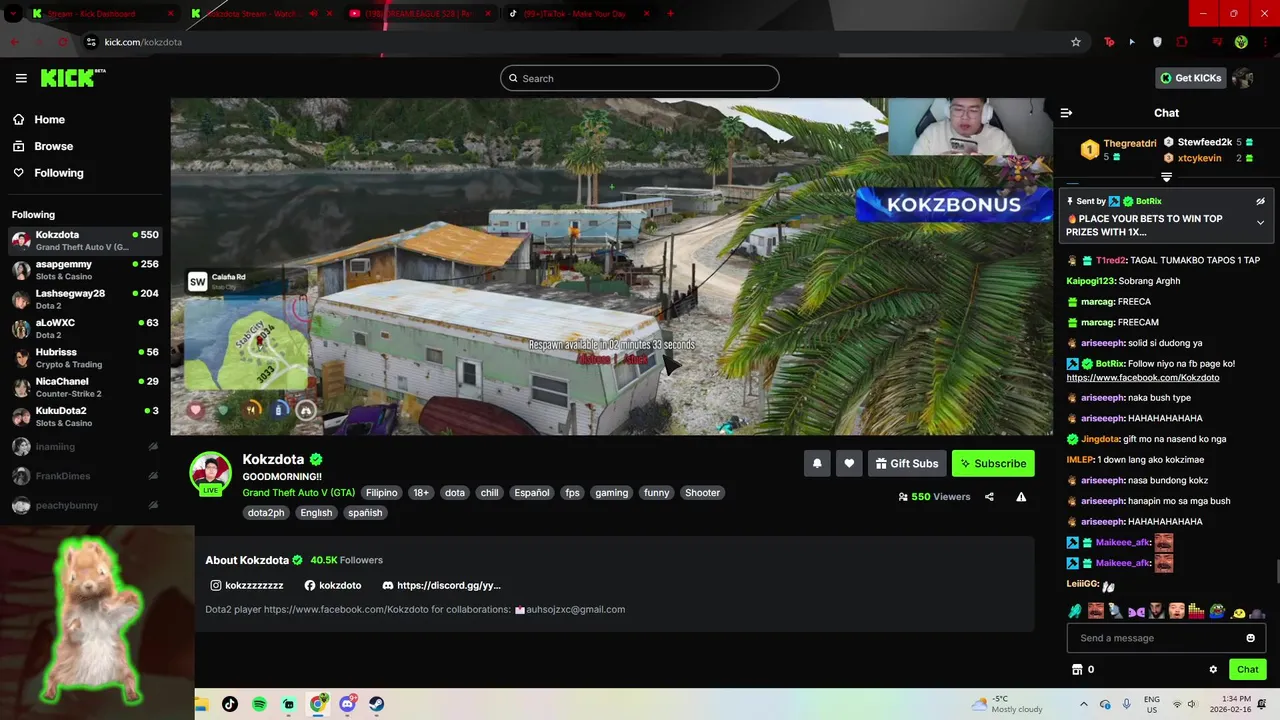The height and width of the screenshot is (720, 1280).
Task: Select the 18+ tag
Action: (421, 493)
